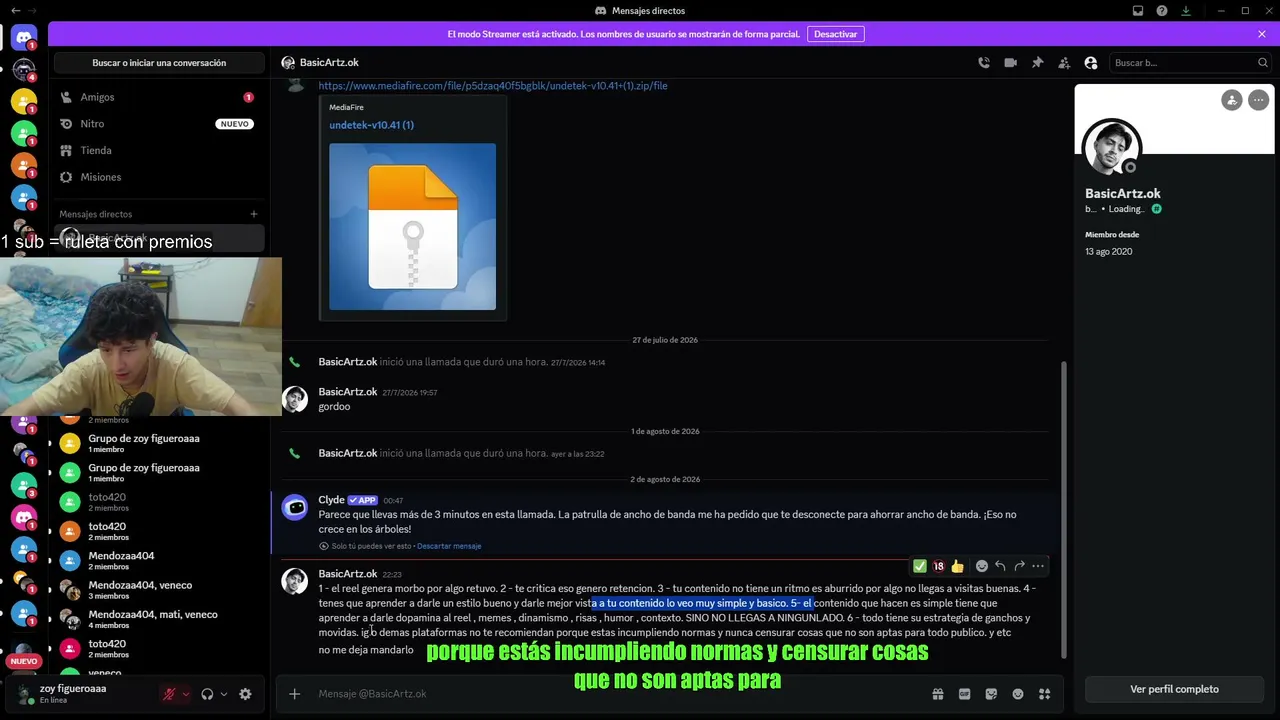Search within the Buscar conversation field
1280x720 pixels.
tap(1189, 62)
